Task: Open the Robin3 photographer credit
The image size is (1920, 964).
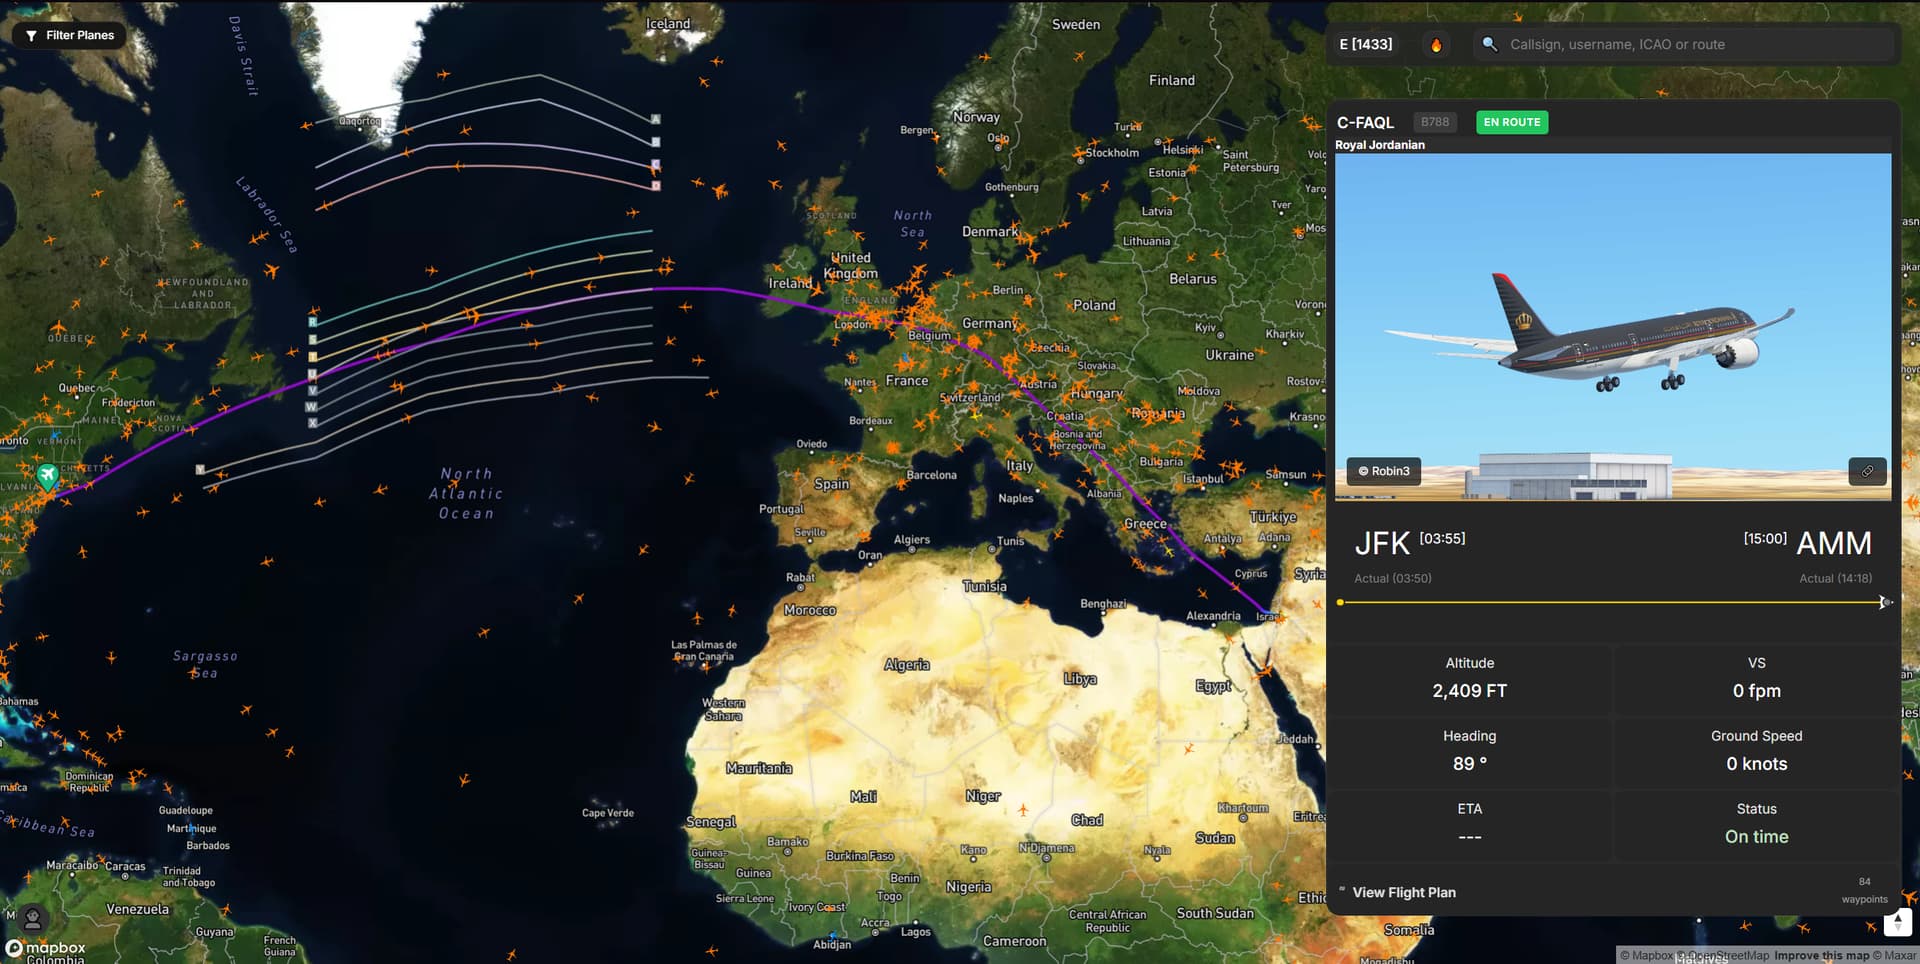Action: coord(1384,471)
